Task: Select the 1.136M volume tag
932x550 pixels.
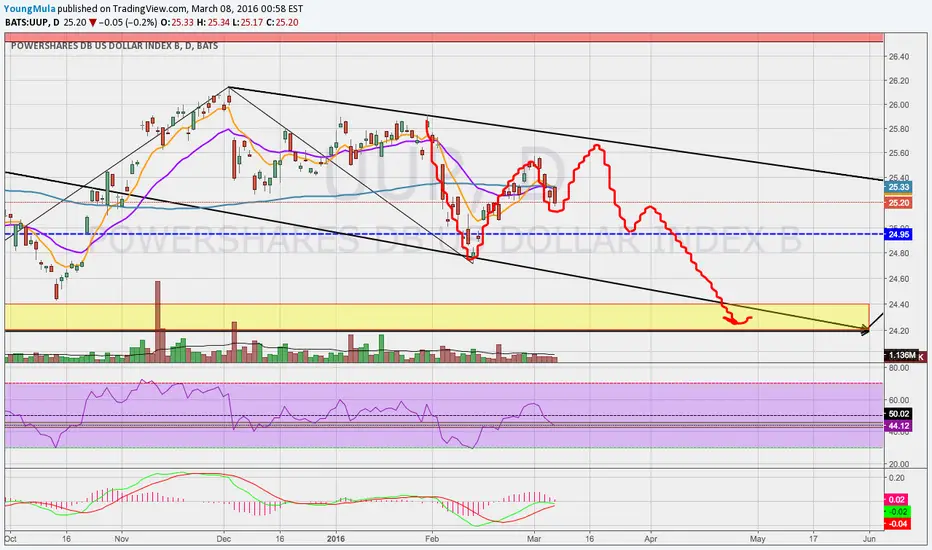Action: coord(902,356)
